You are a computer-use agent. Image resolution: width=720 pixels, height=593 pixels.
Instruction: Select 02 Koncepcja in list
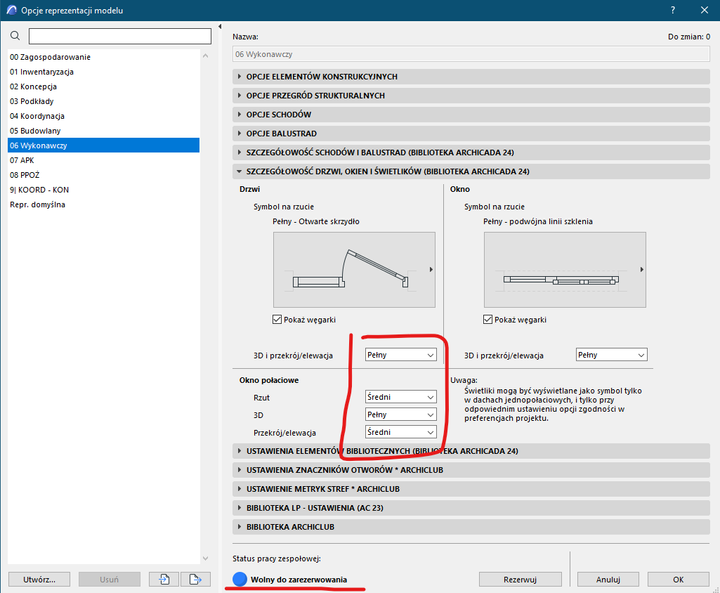pos(103,86)
